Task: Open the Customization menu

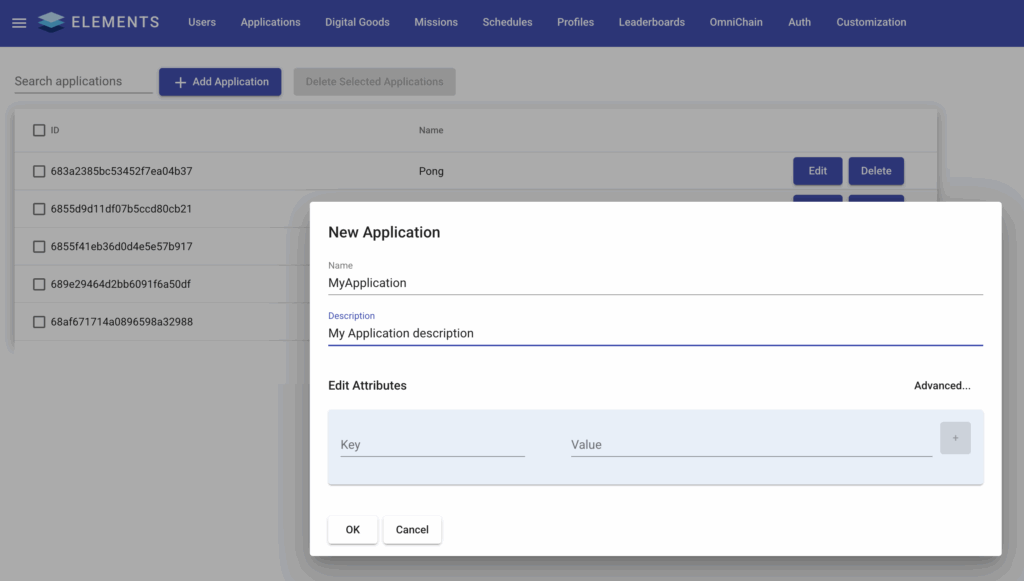Action: click(871, 22)
